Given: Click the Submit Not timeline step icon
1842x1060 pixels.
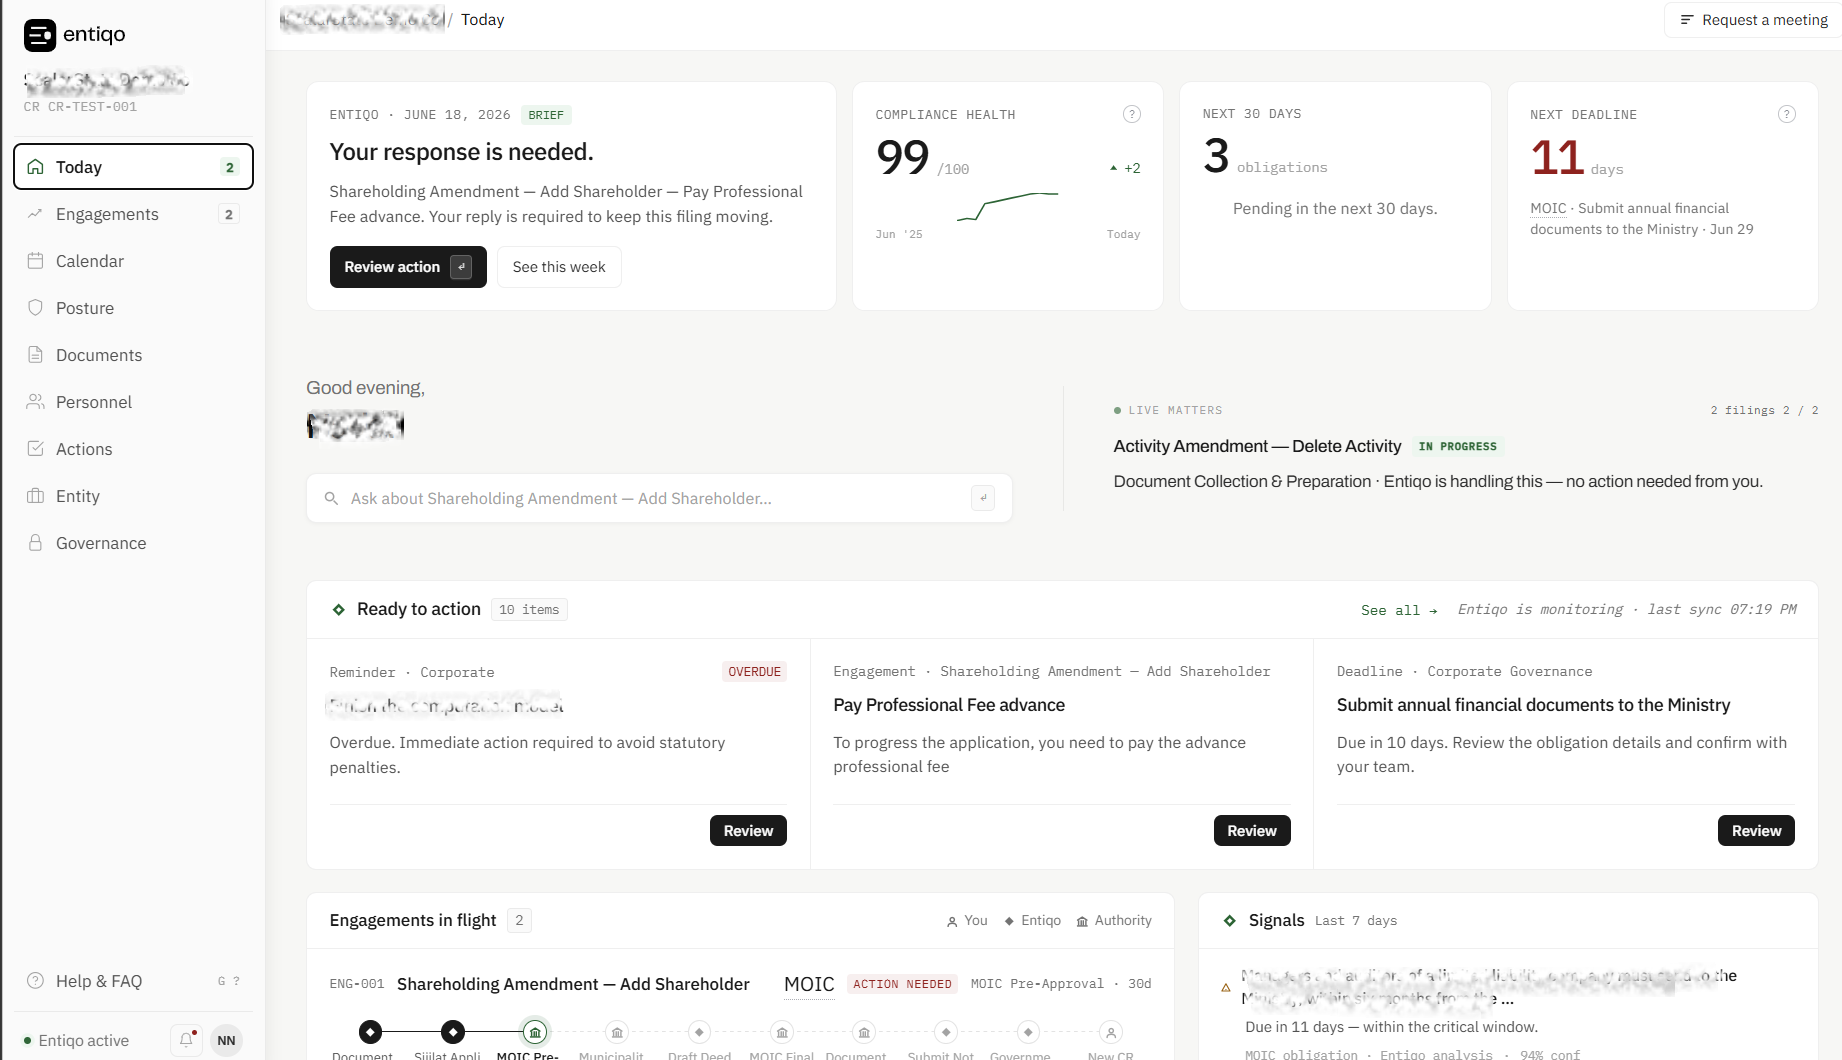Looking at the screenshot, I should click(946, 1031).
